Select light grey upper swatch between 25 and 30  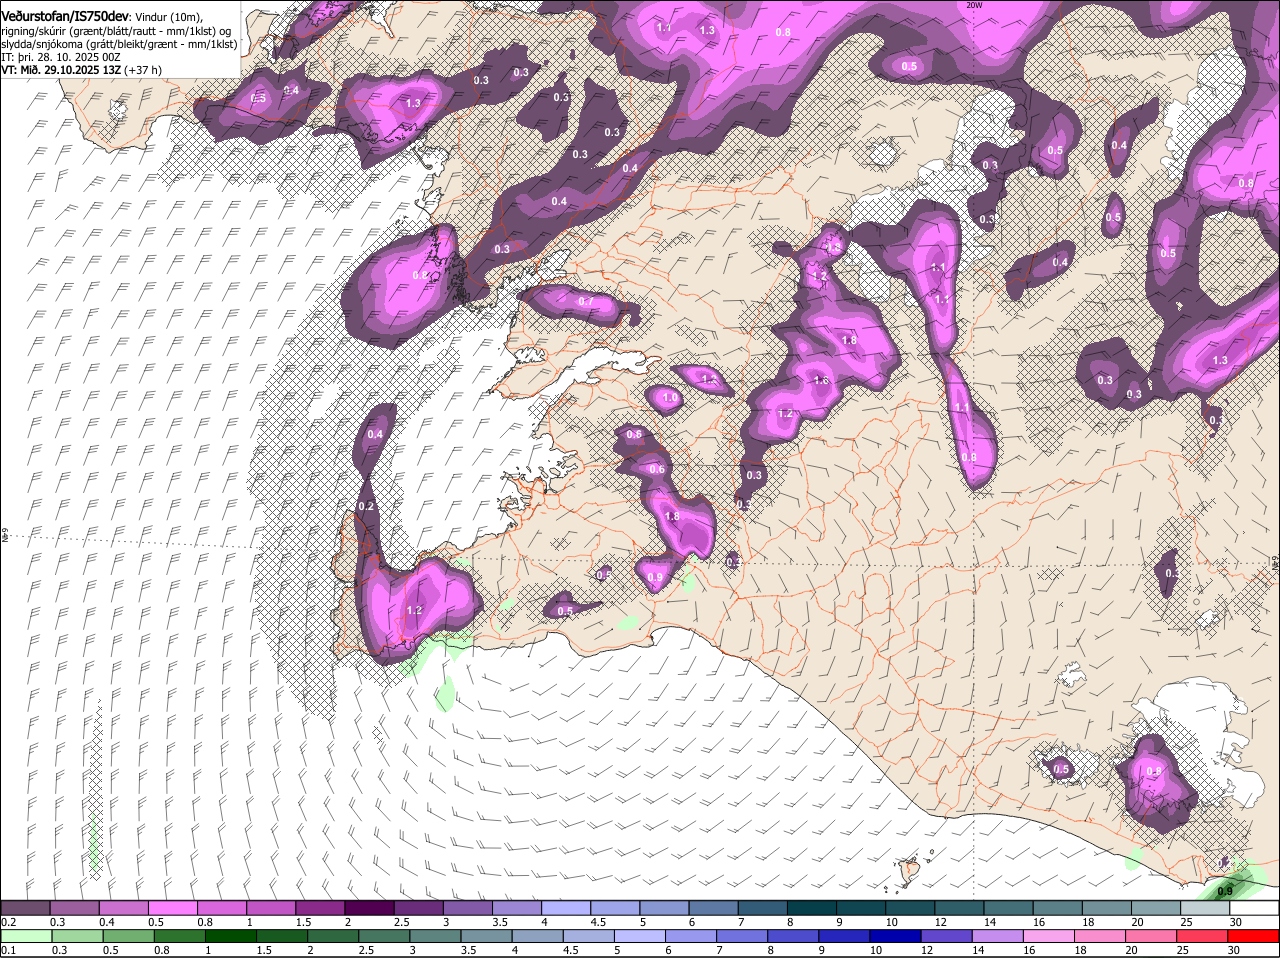[1204, 908]
